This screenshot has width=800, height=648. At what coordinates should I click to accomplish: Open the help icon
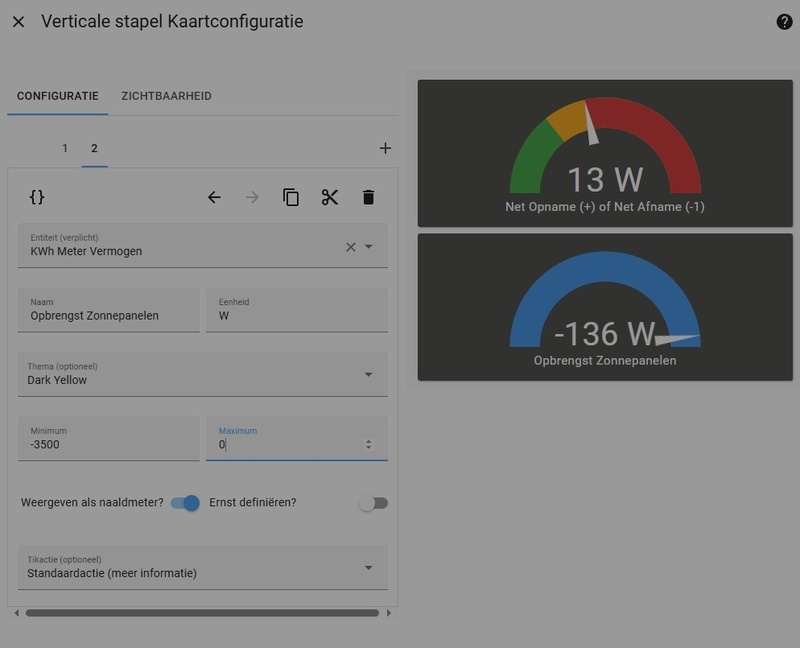(784, 22)
